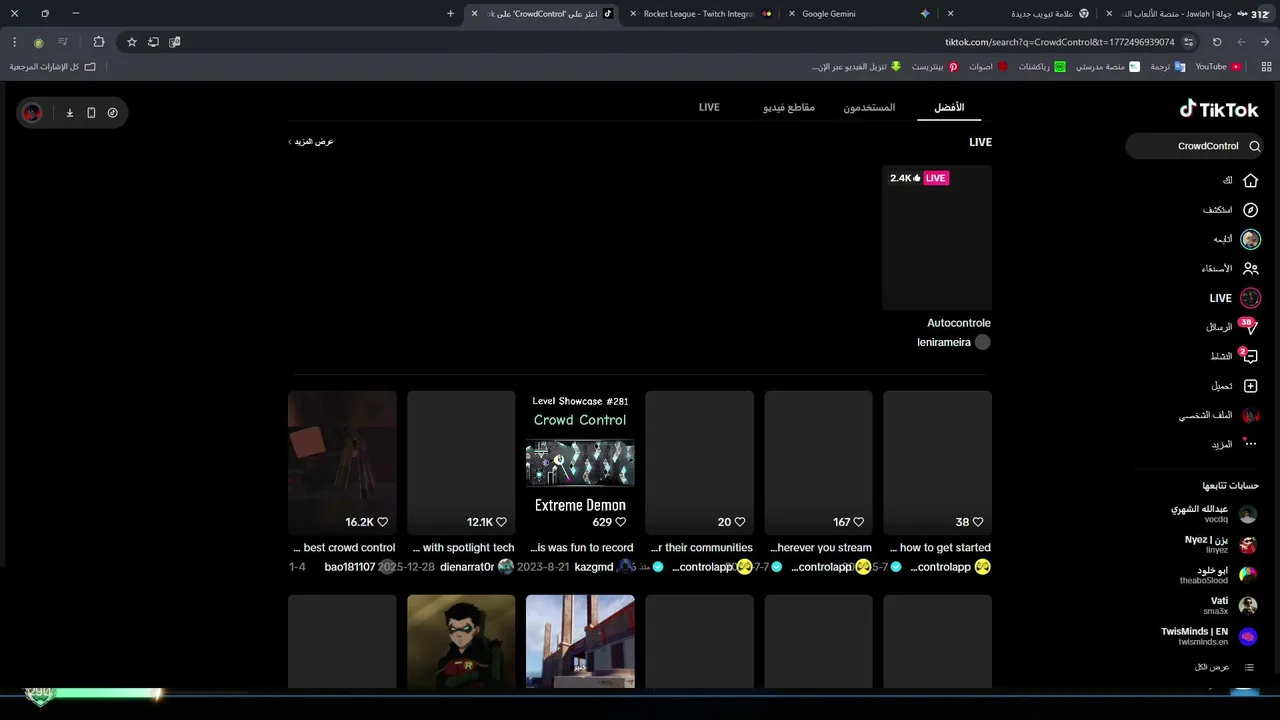This screenshot has width=1280, height=720.
Task: Click the TikTok logo
Action: (1218, 109)
